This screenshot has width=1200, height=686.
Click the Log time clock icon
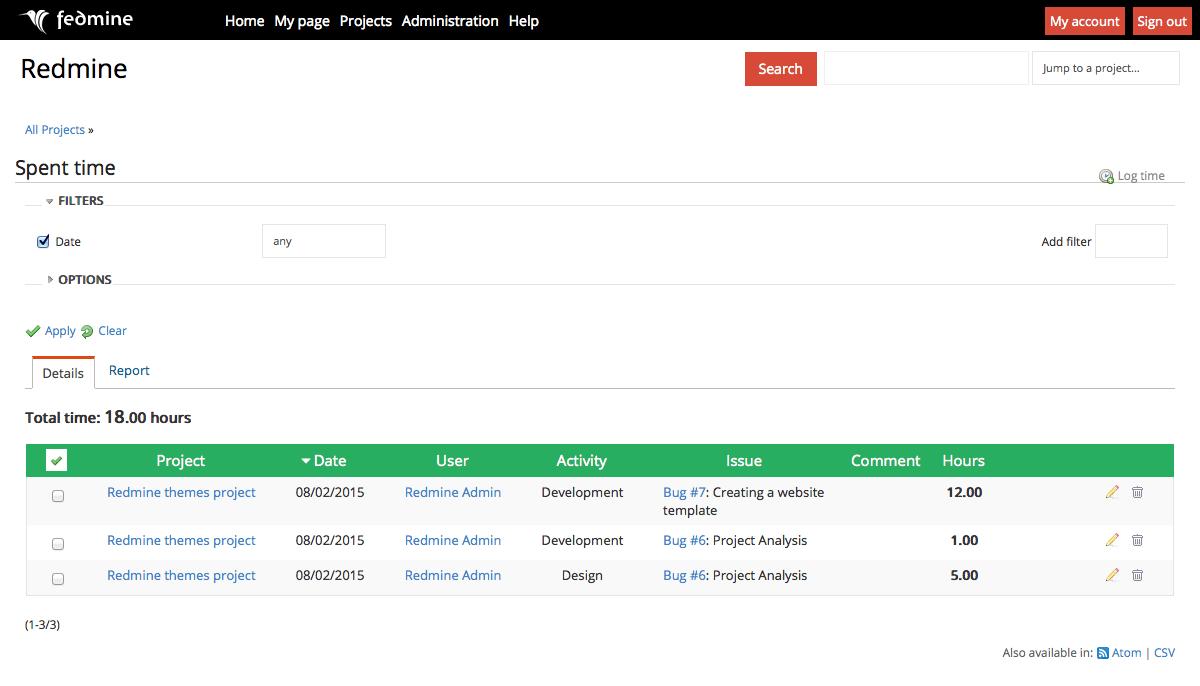(1106, 176)
